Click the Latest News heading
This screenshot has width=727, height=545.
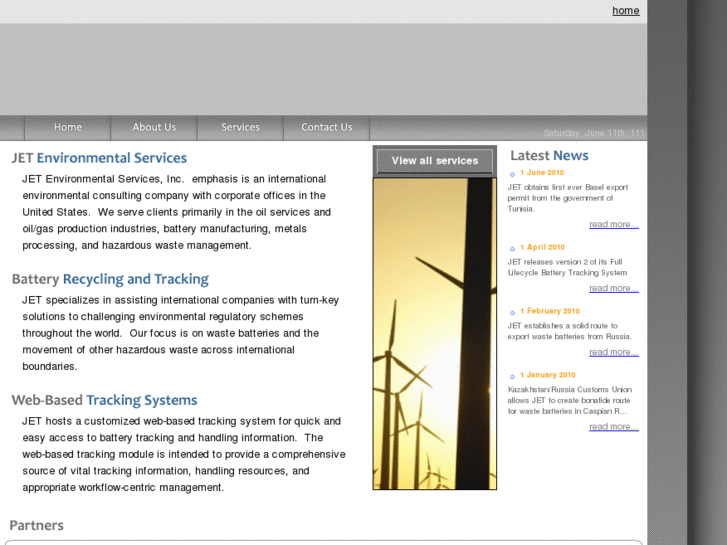click(x=549, y=155)
